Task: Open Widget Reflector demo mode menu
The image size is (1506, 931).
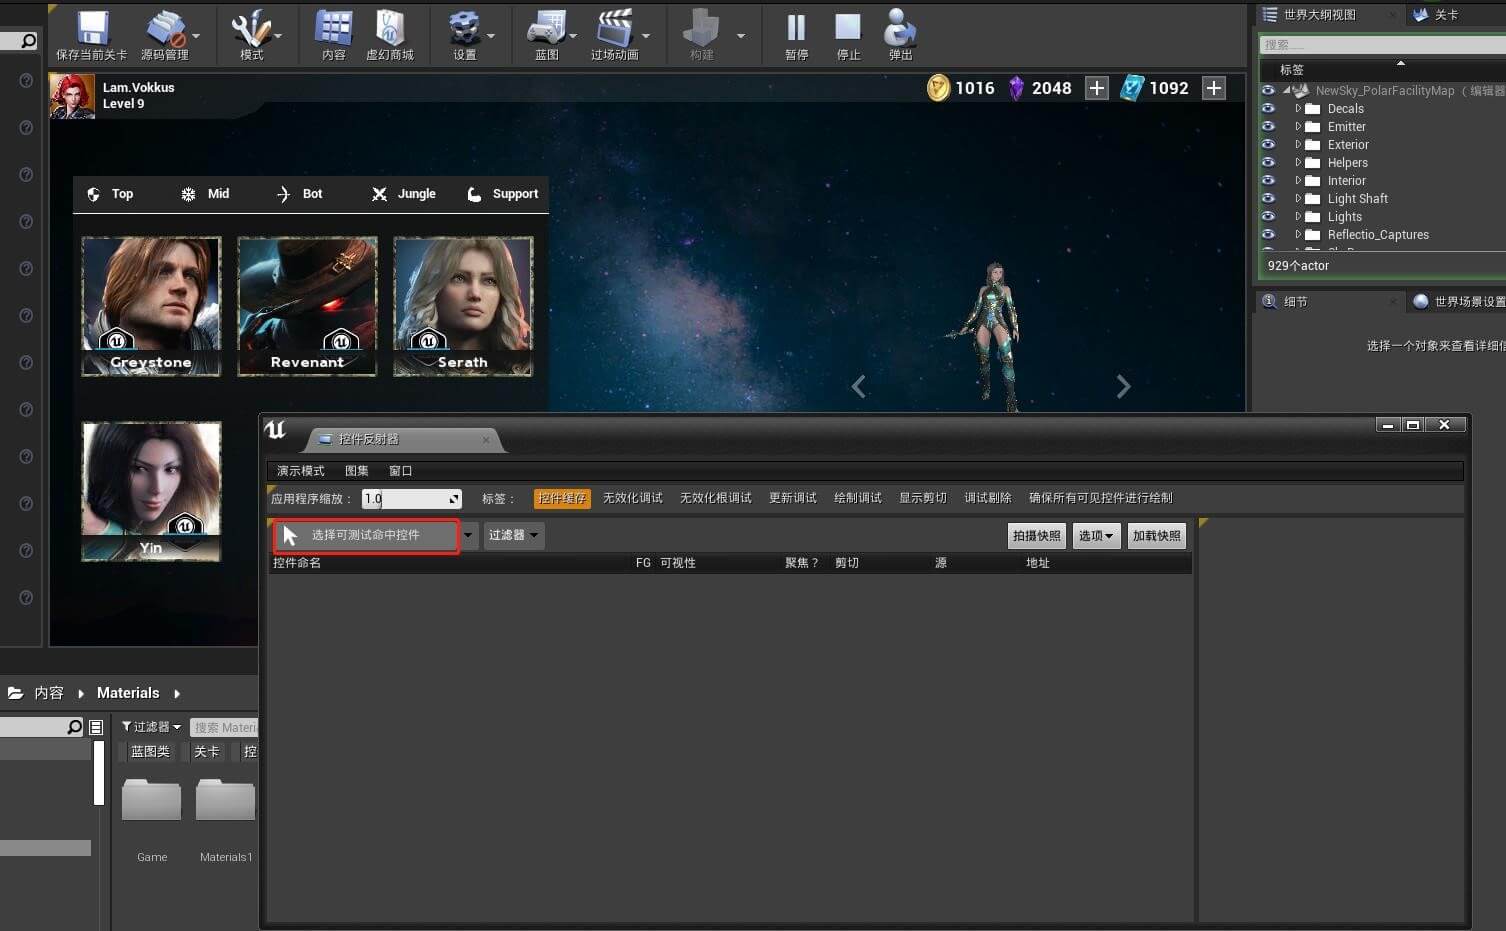Action: [x=300, y=470]
